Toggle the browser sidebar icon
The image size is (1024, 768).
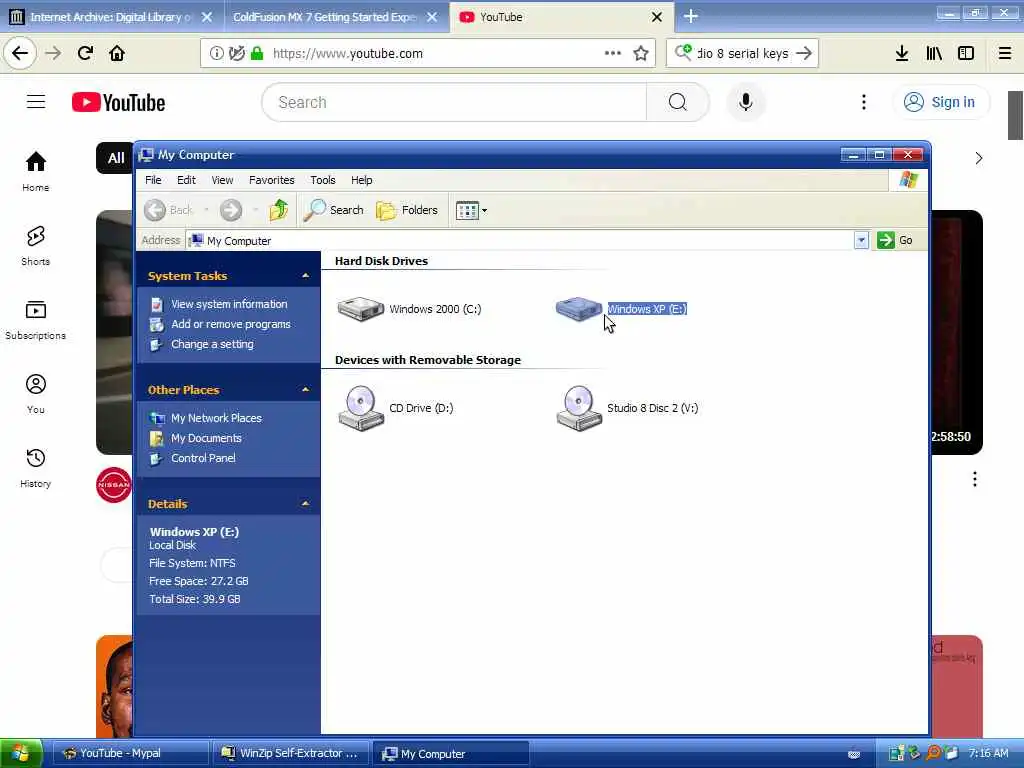coord(966,54)
